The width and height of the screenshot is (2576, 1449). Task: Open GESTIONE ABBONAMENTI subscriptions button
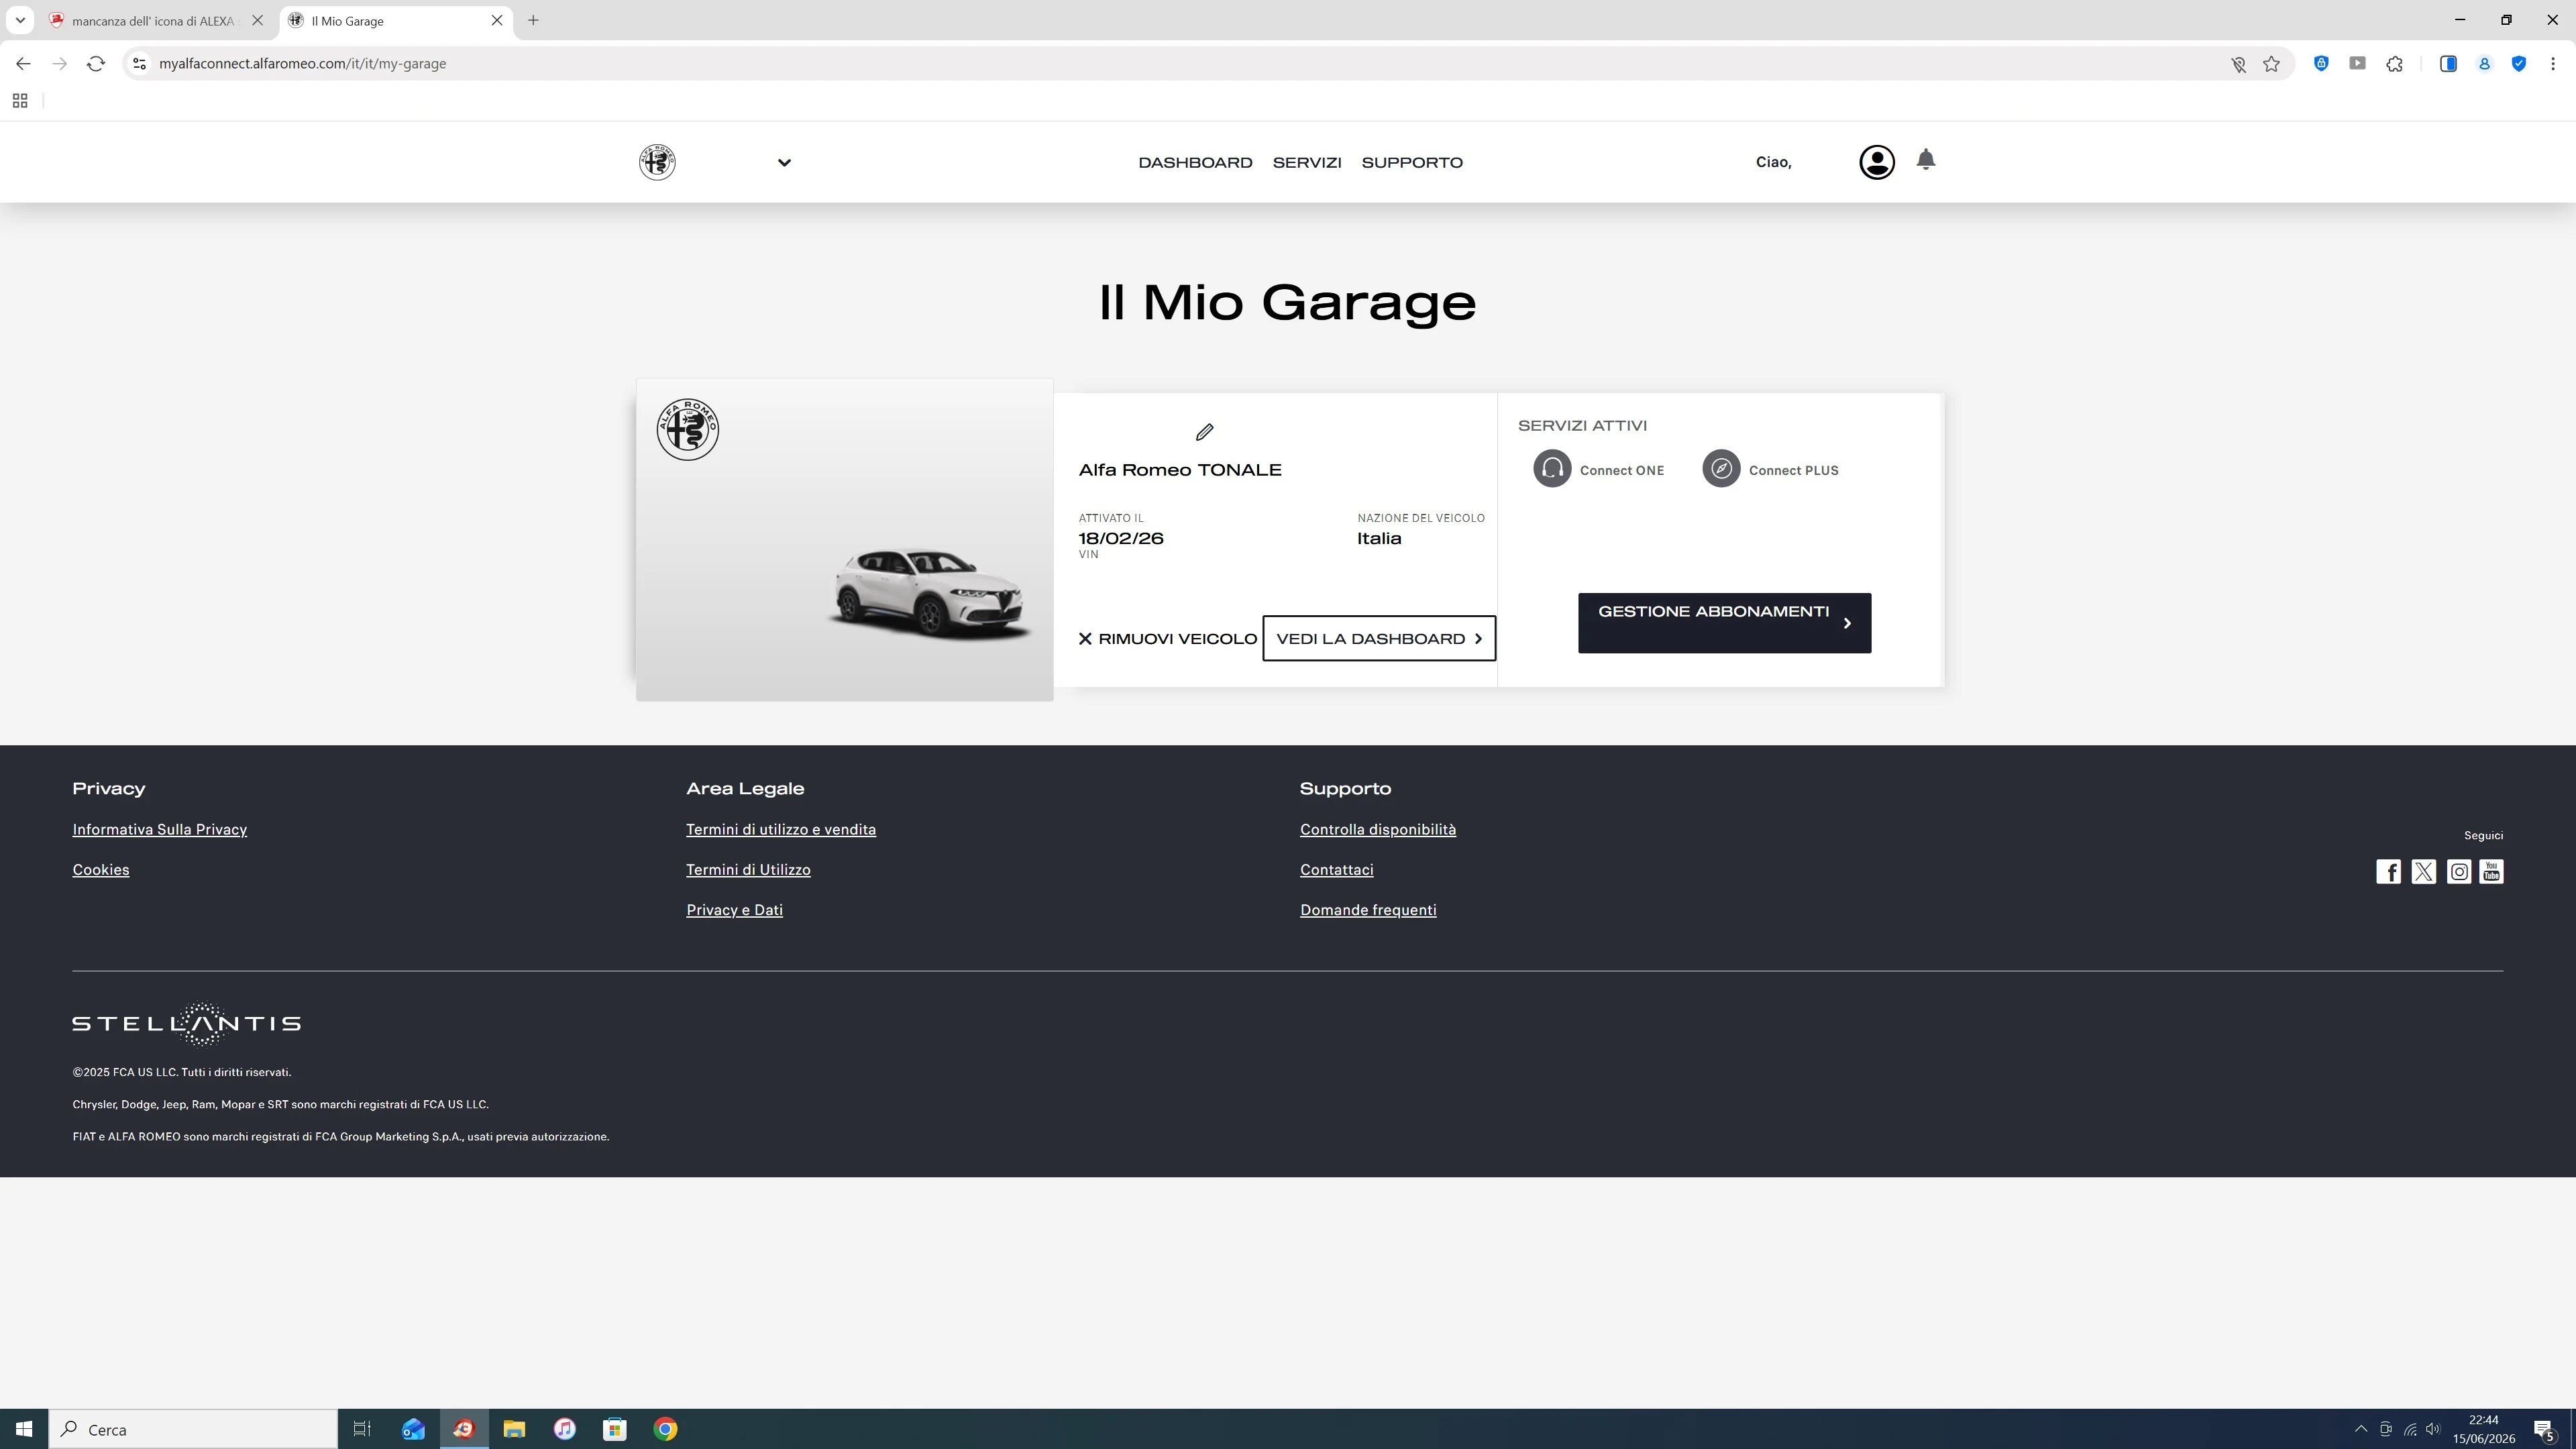(x=1724, y=623)
